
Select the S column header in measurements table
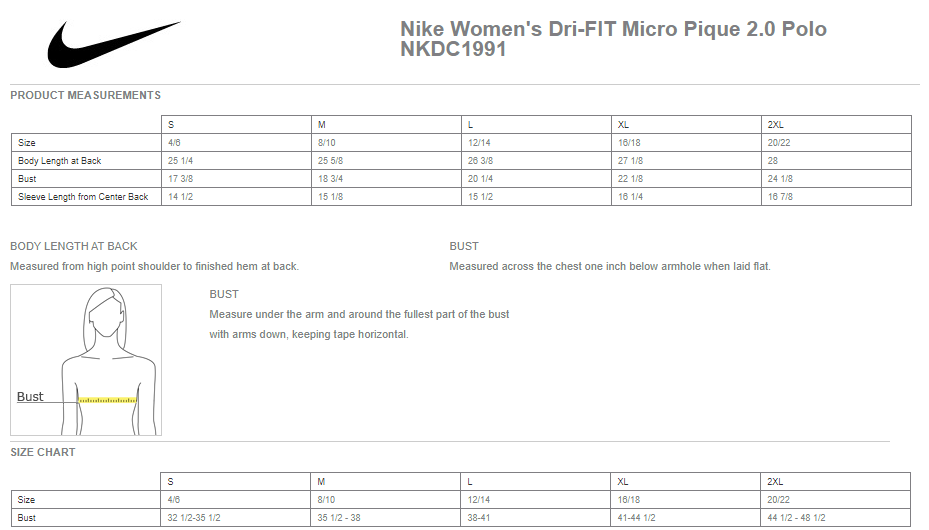[x=236, y=124]
